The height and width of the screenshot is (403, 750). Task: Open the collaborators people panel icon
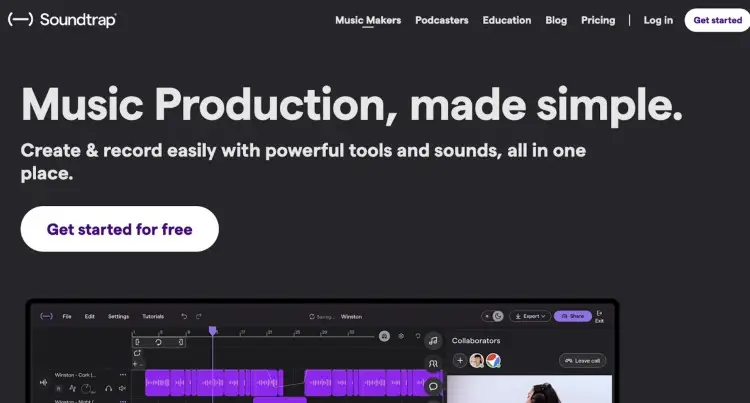coord(433,364)
